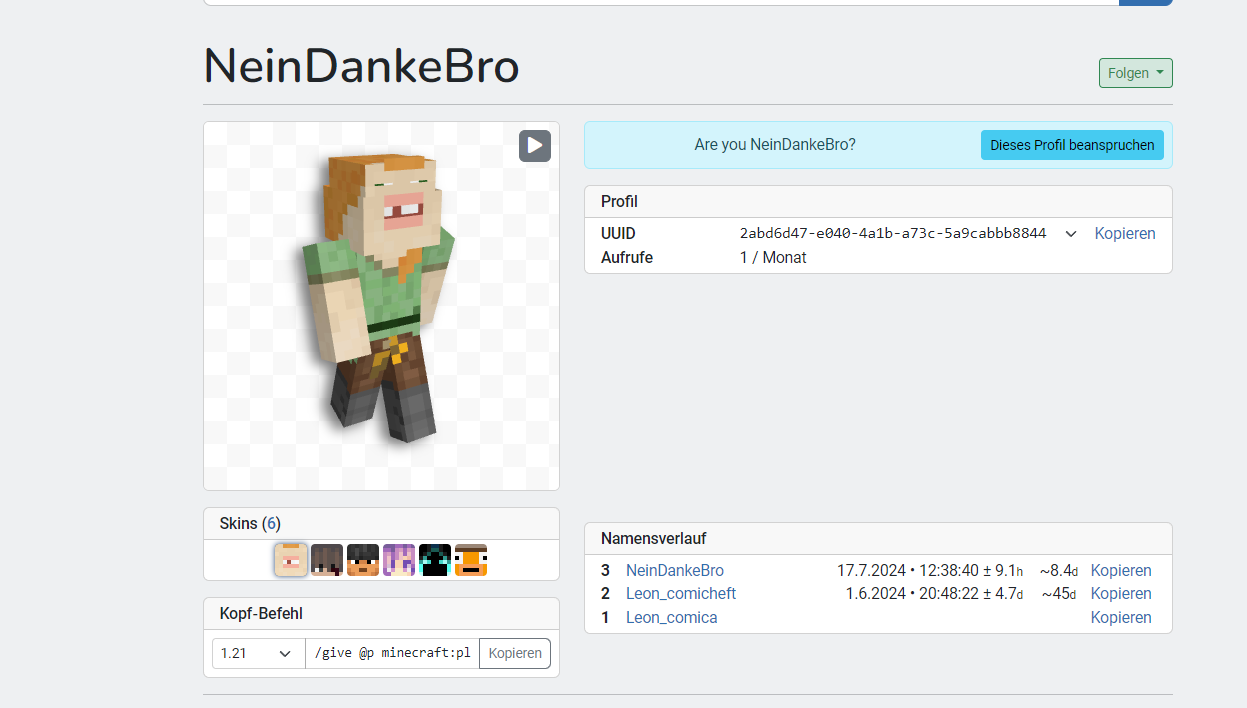Select the bald pink-face skin thumbnail
This screenshot has width=1247, height=708.
291,560
